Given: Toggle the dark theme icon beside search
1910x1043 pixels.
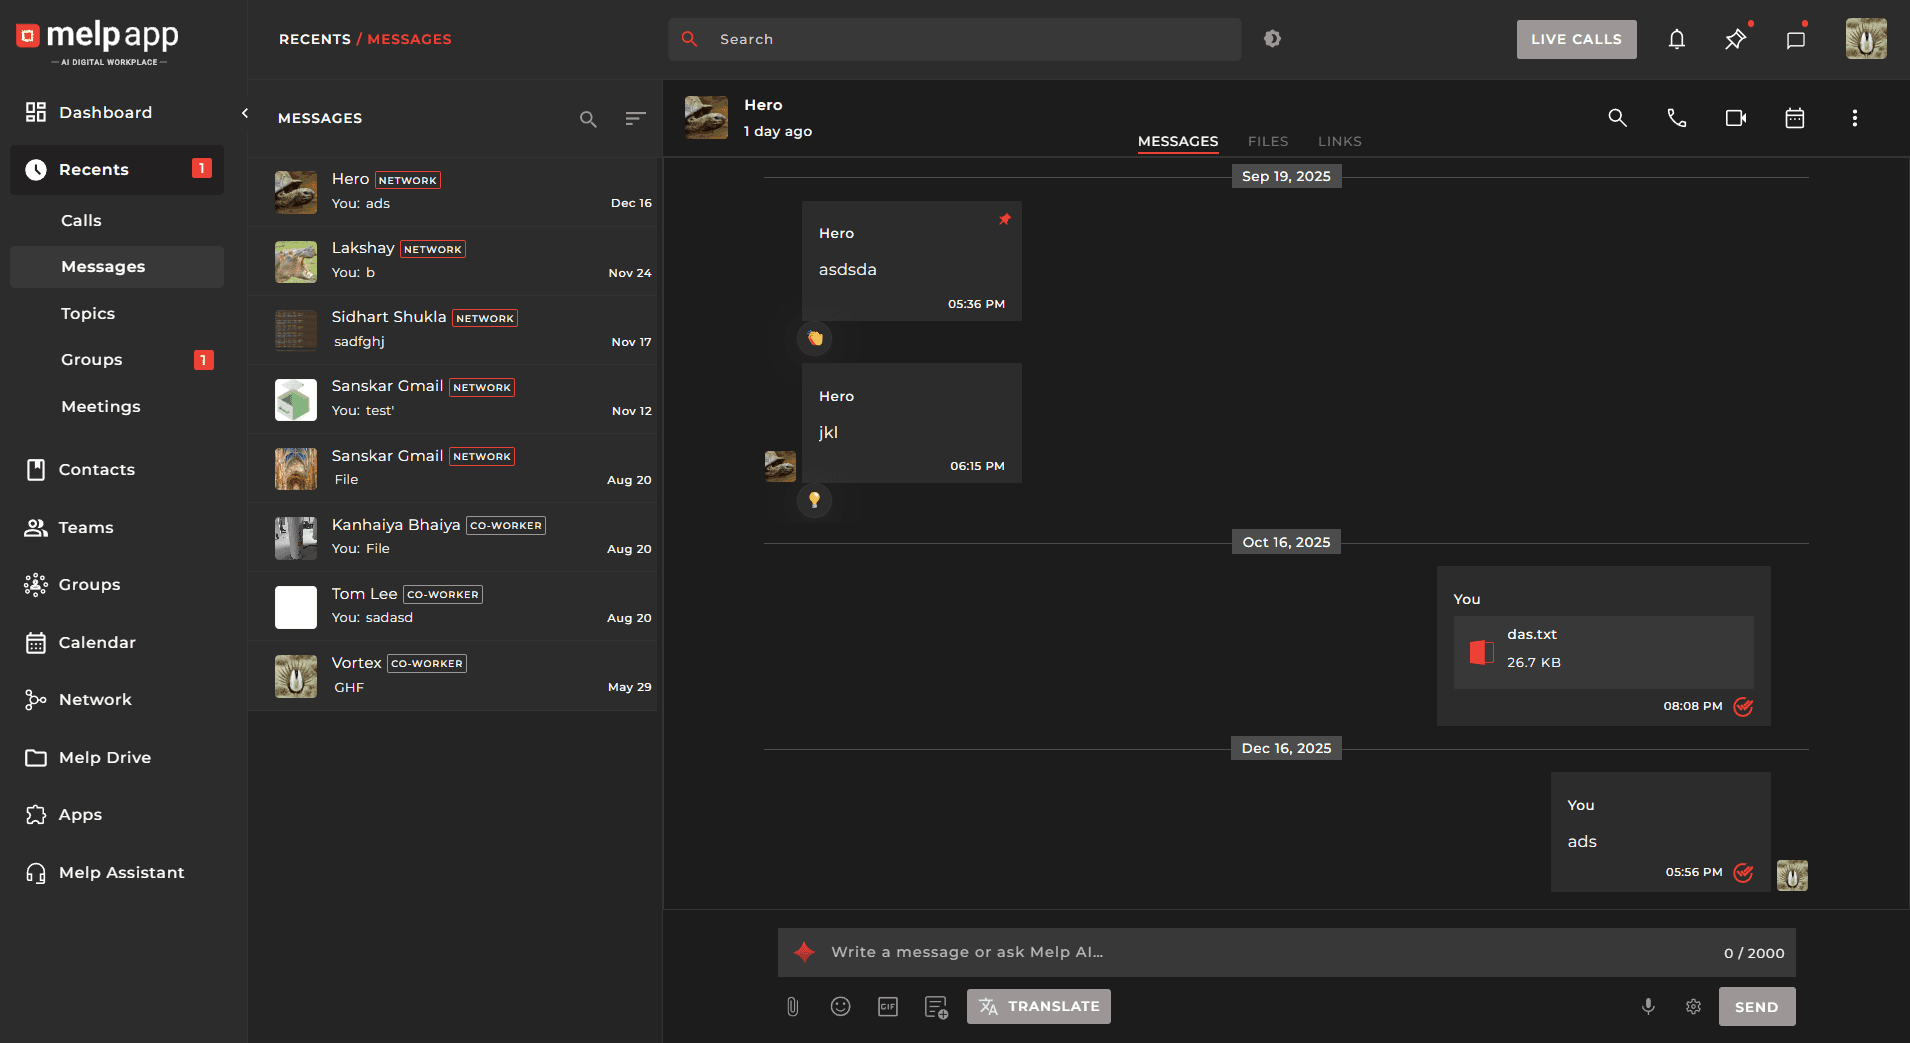Looking at the screenshot, I should click(1273, 39).
